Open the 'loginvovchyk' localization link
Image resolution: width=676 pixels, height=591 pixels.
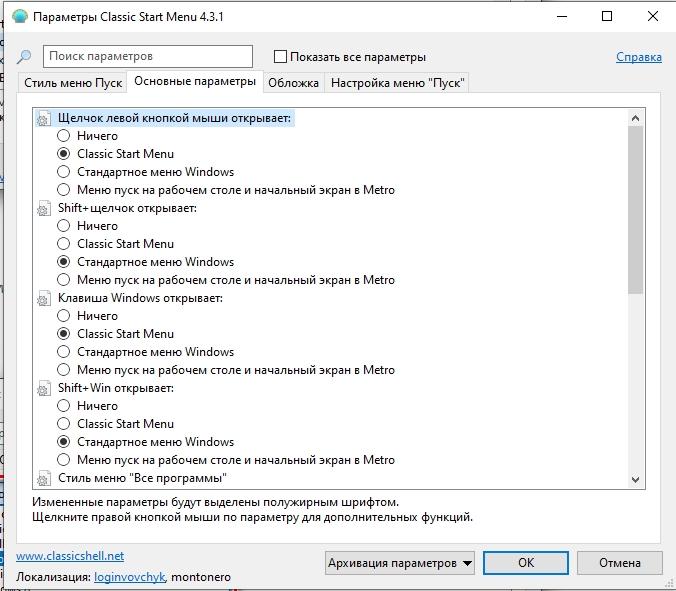click(x=129, y=577)
